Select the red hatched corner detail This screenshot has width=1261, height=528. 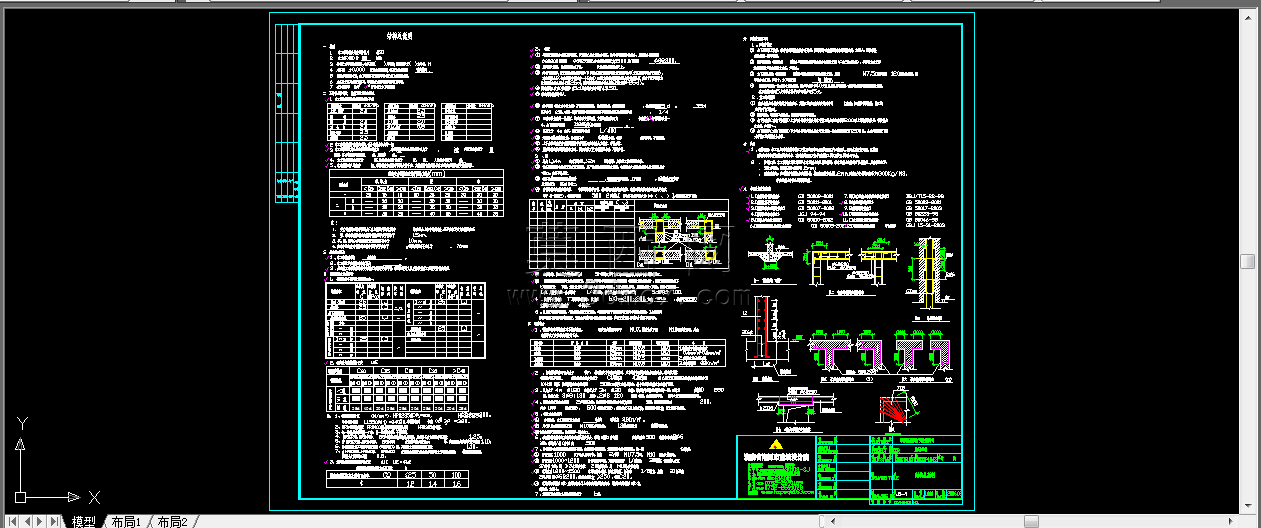[888, 408]
